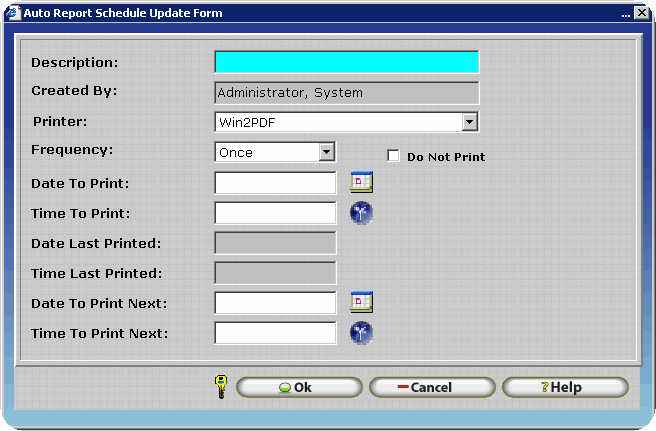Expand the Printer dropdown list

(470, 122)
